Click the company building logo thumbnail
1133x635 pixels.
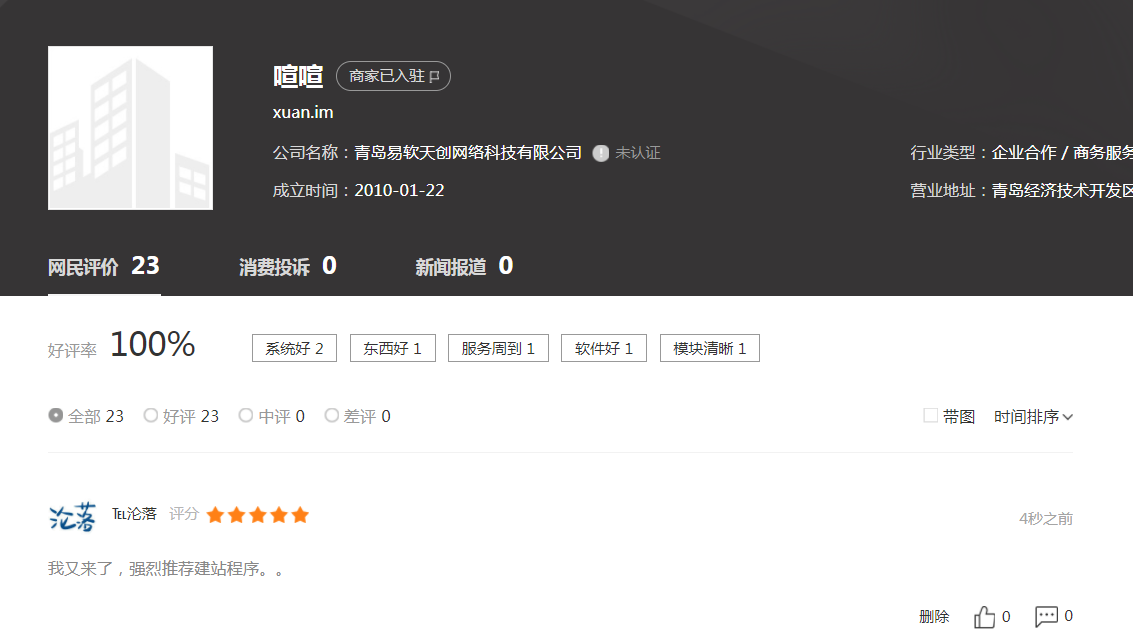coord(130,128)
